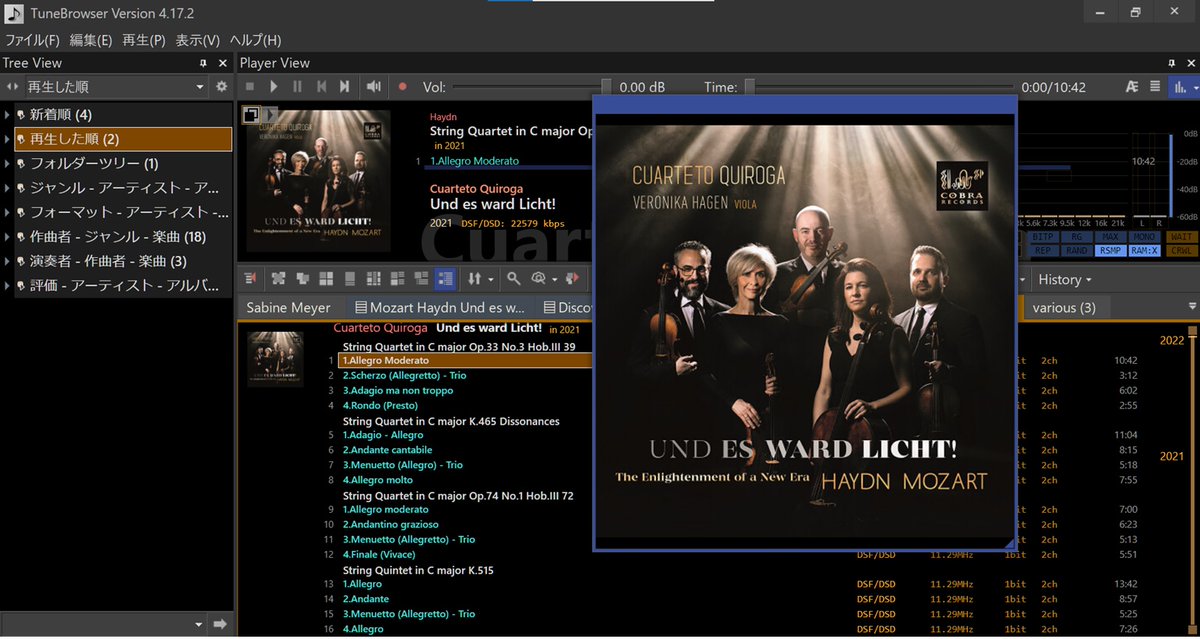This screenshot has width=1200, height=639.
Task: Expand the フォーマット - アーティスト node
Action: coord(8,212)
